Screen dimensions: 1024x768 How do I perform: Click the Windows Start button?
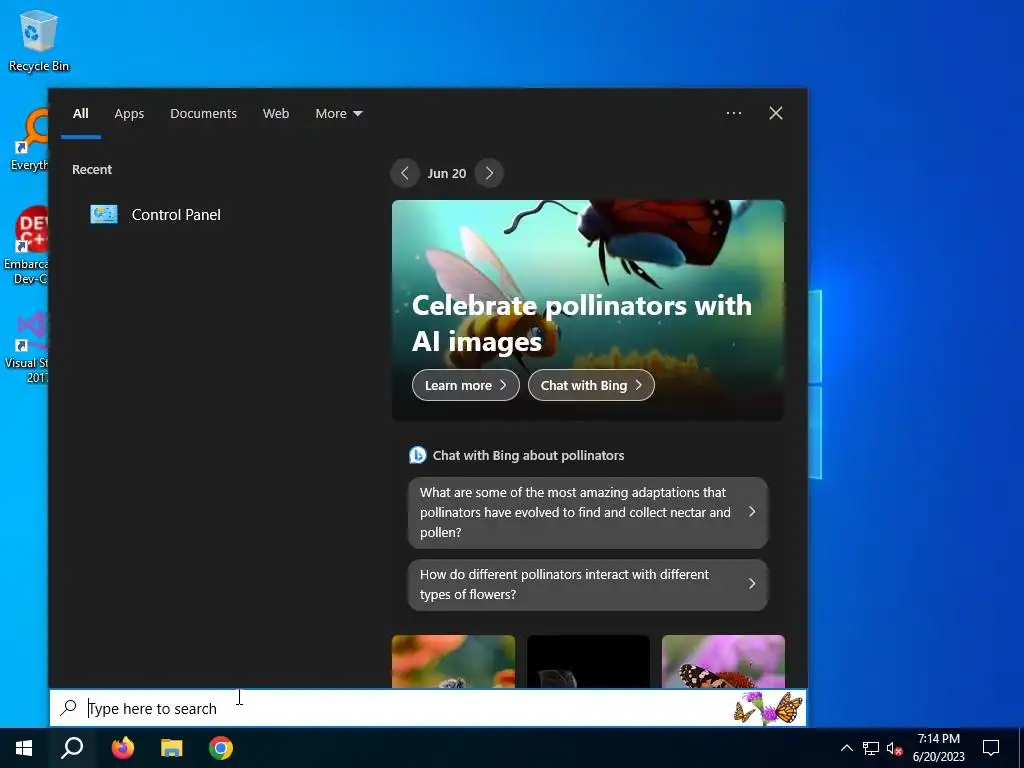[x=24, y=748]
